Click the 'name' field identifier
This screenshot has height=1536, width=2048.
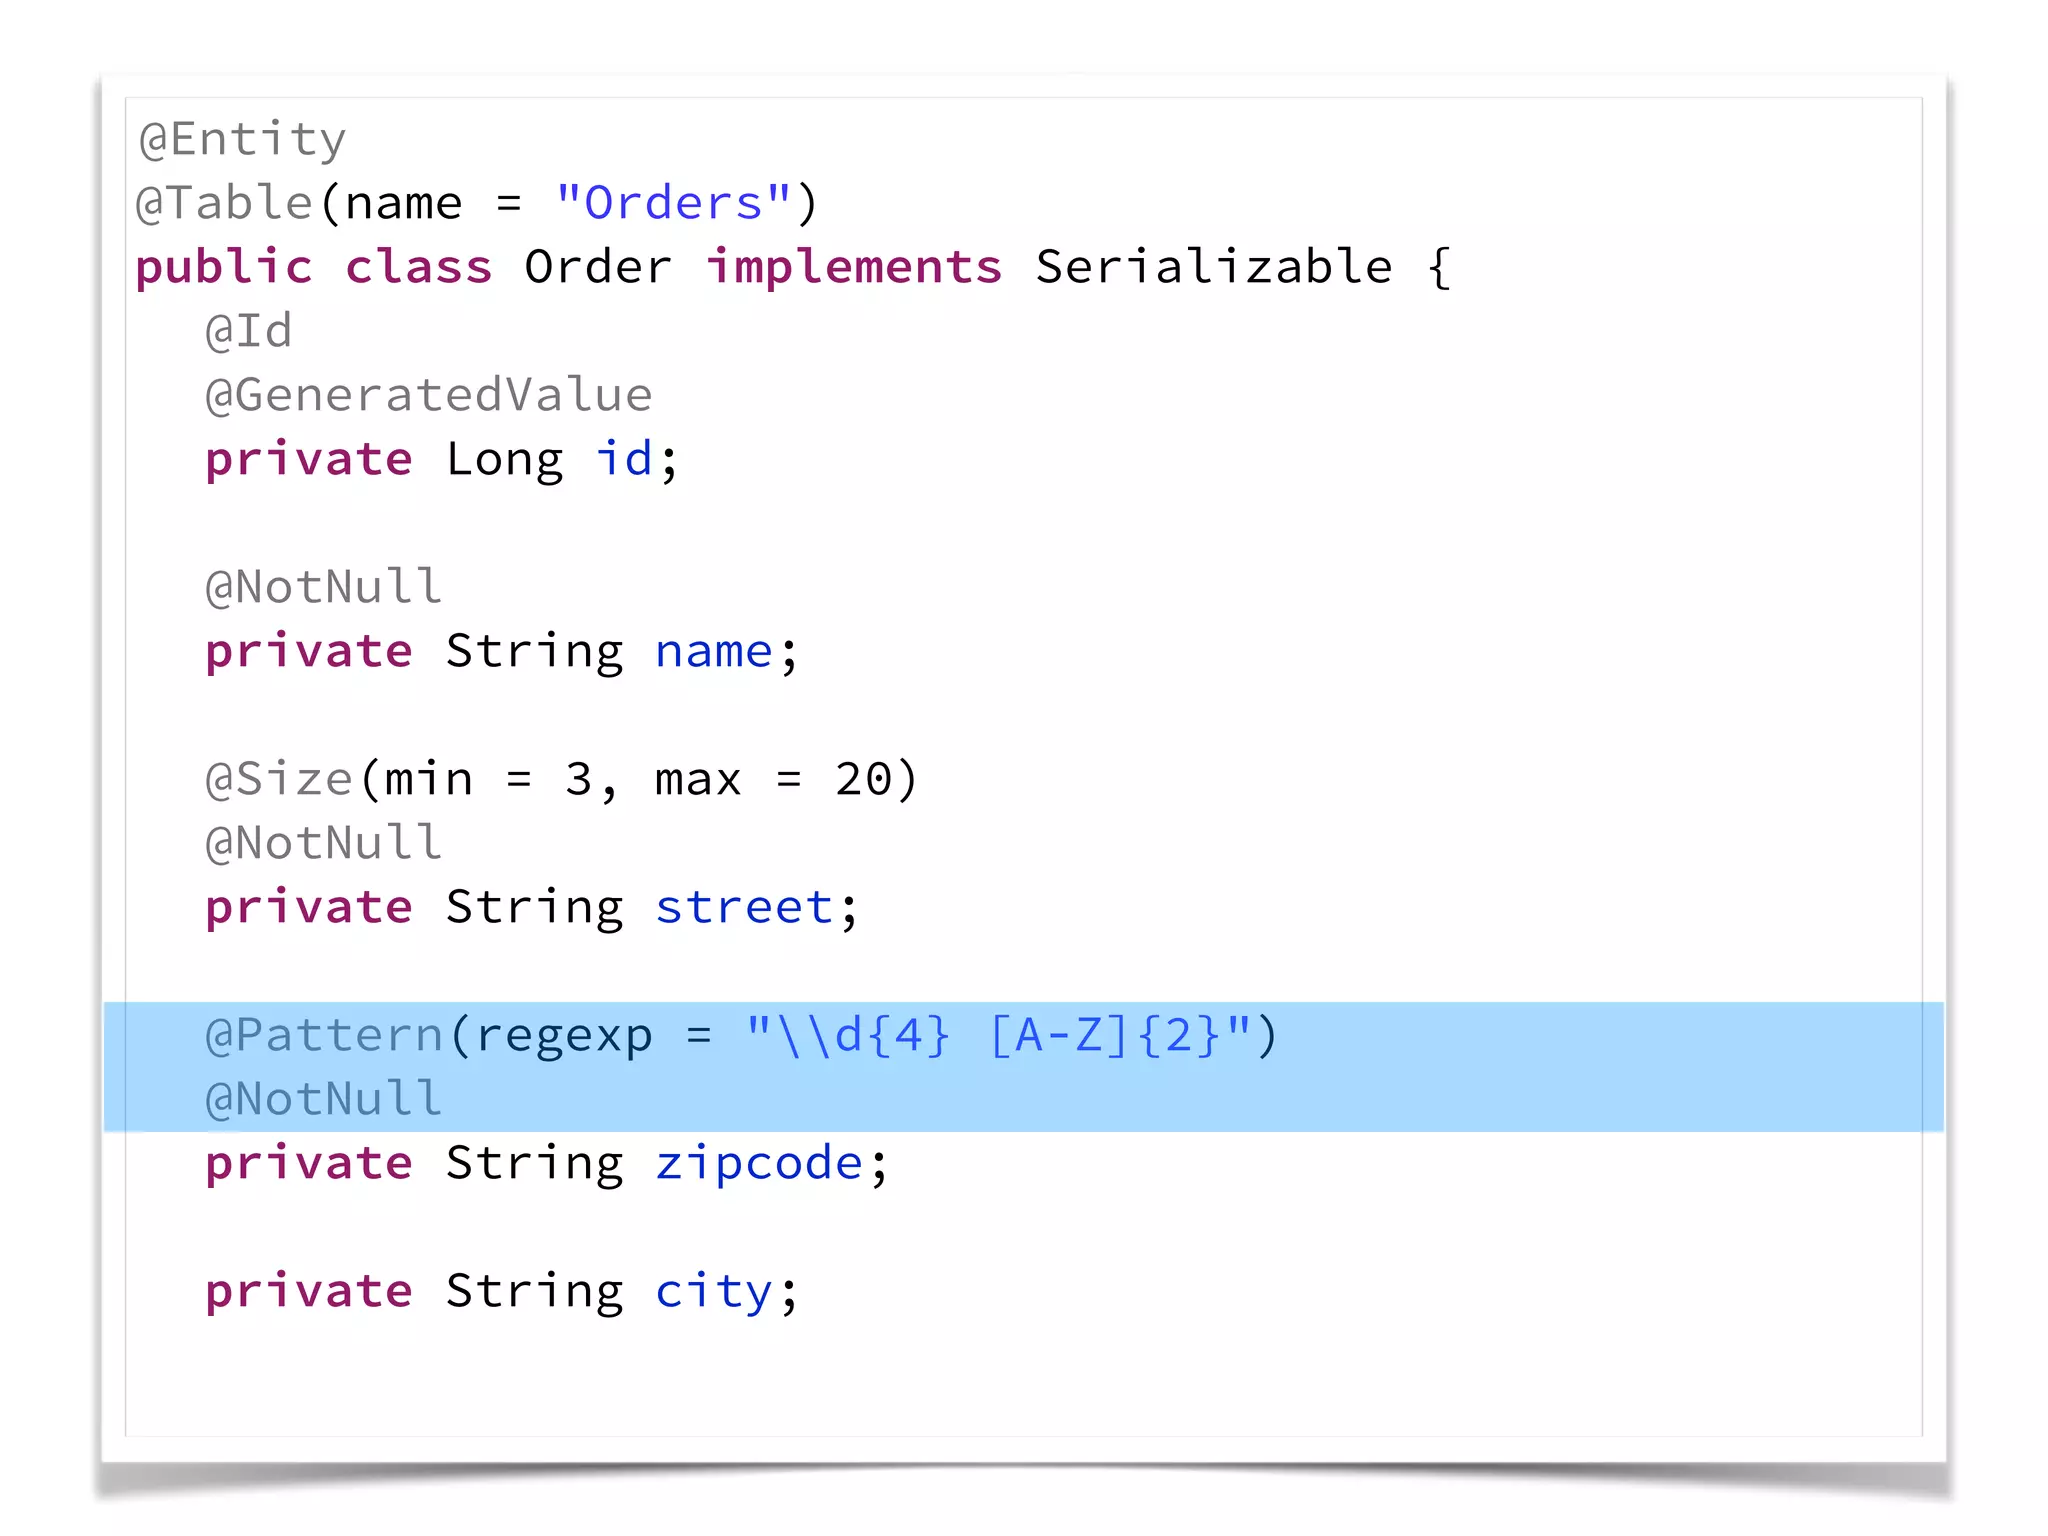(x=714, y=652)
